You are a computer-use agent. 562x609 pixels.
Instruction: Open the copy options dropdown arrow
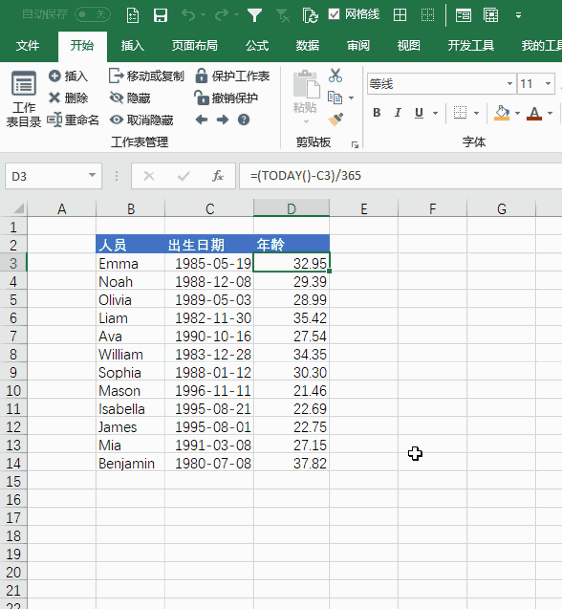351,98
